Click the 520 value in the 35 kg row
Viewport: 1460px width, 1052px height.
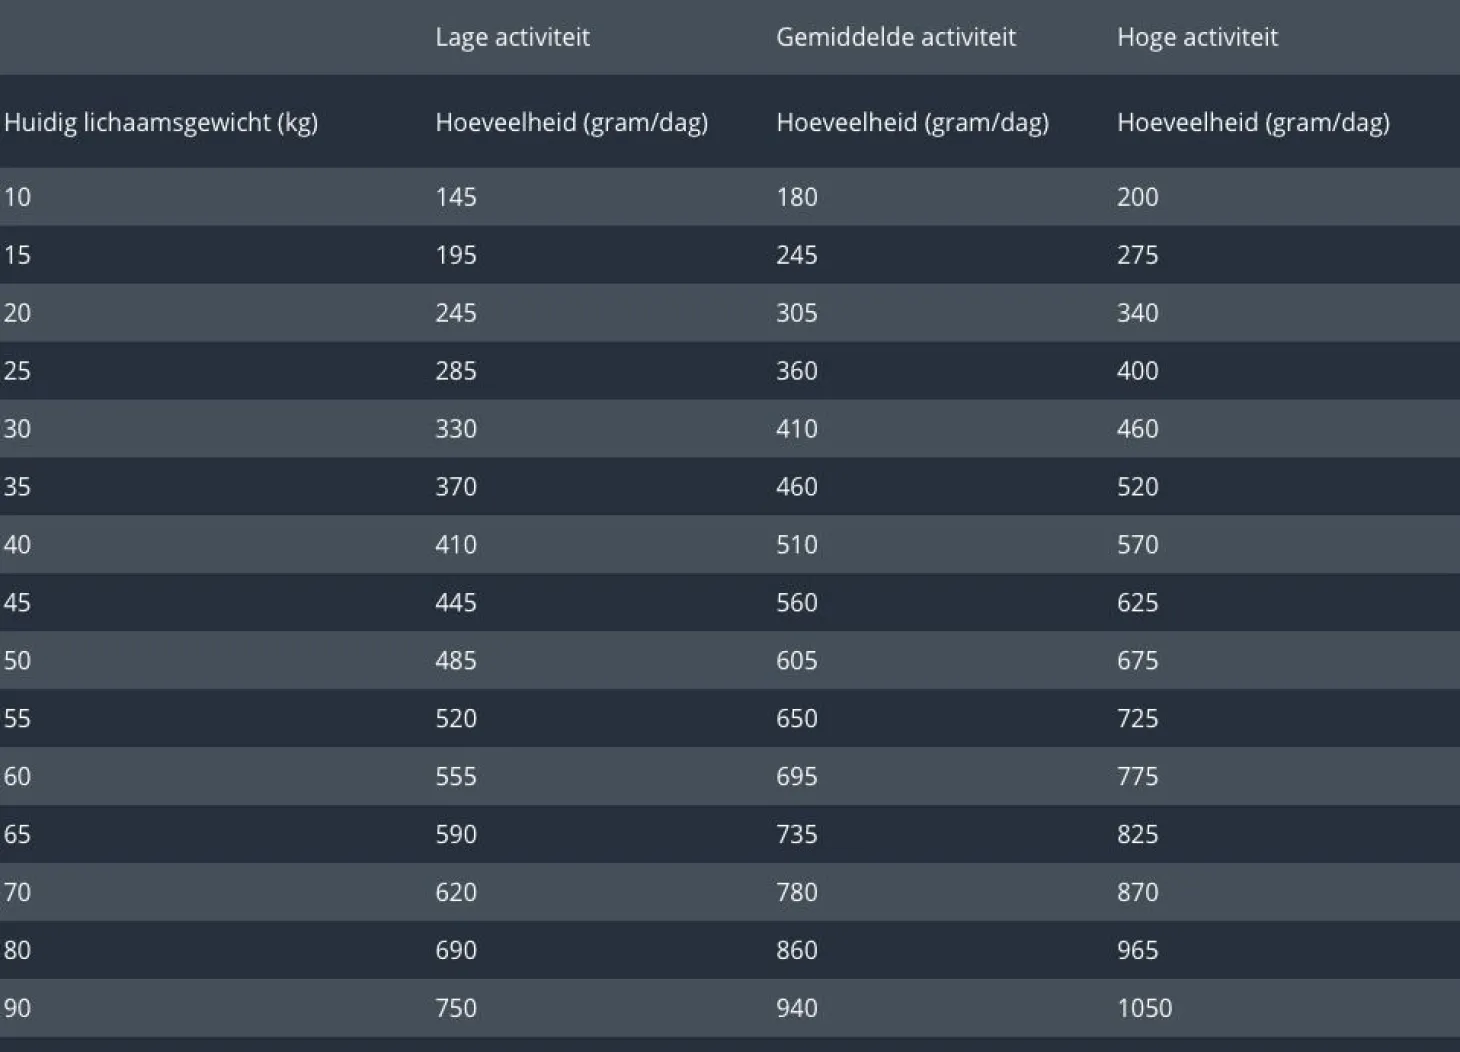click(x=1138, y=487)
